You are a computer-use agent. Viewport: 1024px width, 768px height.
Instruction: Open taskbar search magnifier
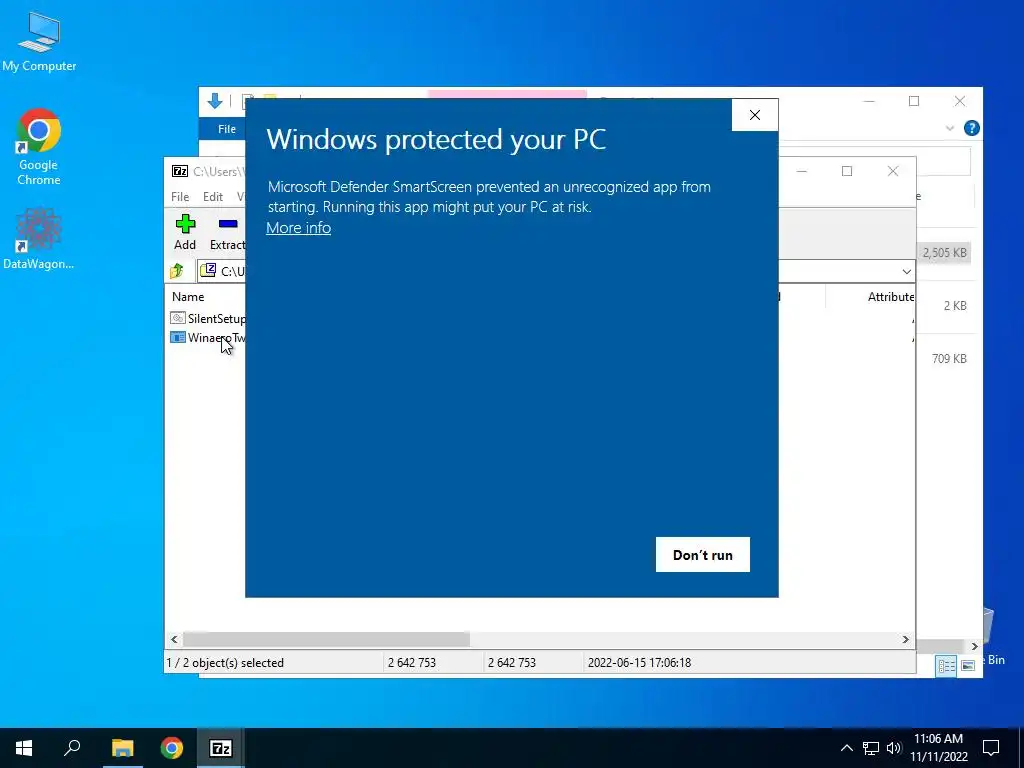[72, 748]
